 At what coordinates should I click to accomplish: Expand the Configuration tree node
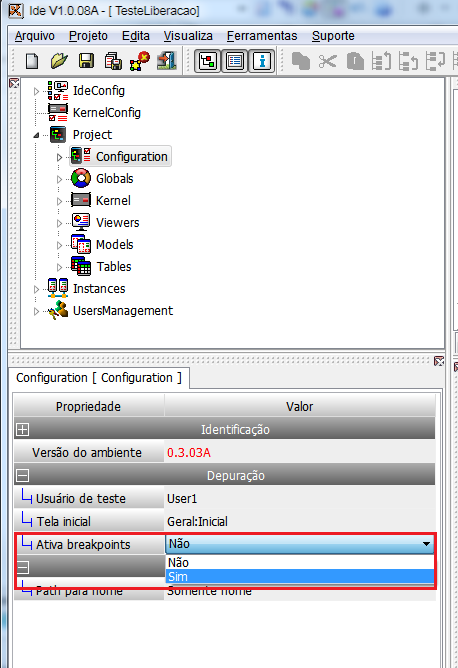59,157
